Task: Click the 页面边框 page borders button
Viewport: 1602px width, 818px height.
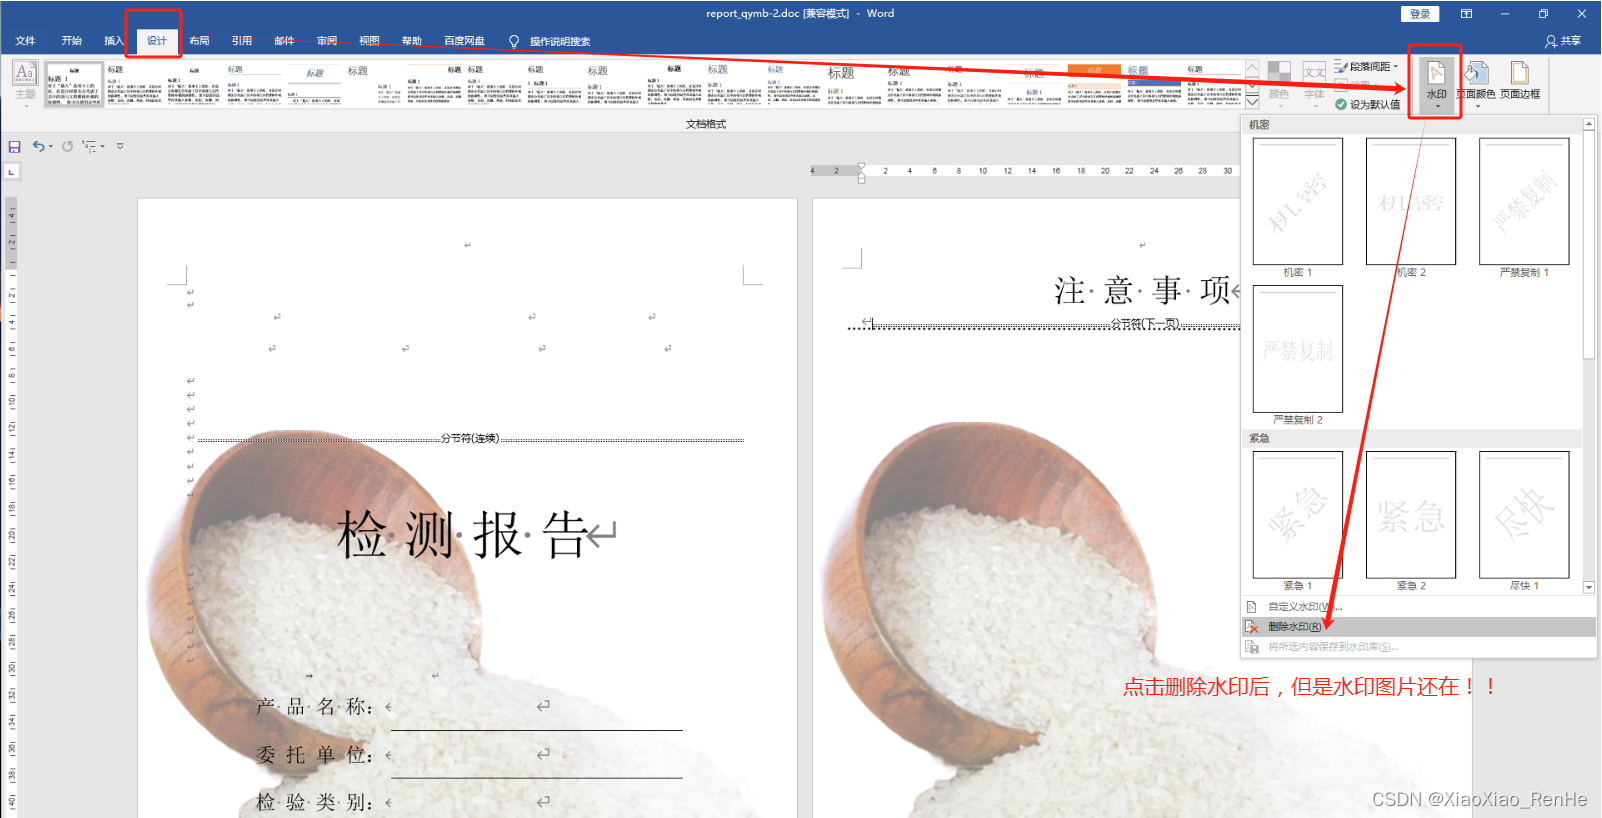Action: point(1520,80)
